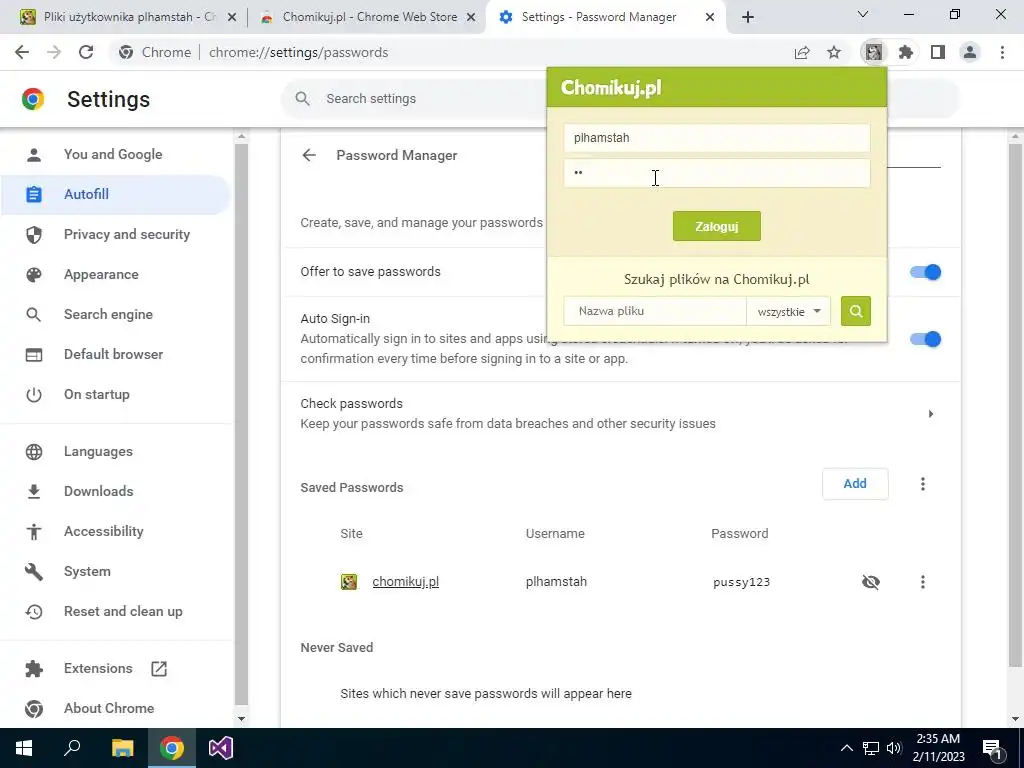
Task: Toggle the browser side panel
Action: click(x=938, y=52)
